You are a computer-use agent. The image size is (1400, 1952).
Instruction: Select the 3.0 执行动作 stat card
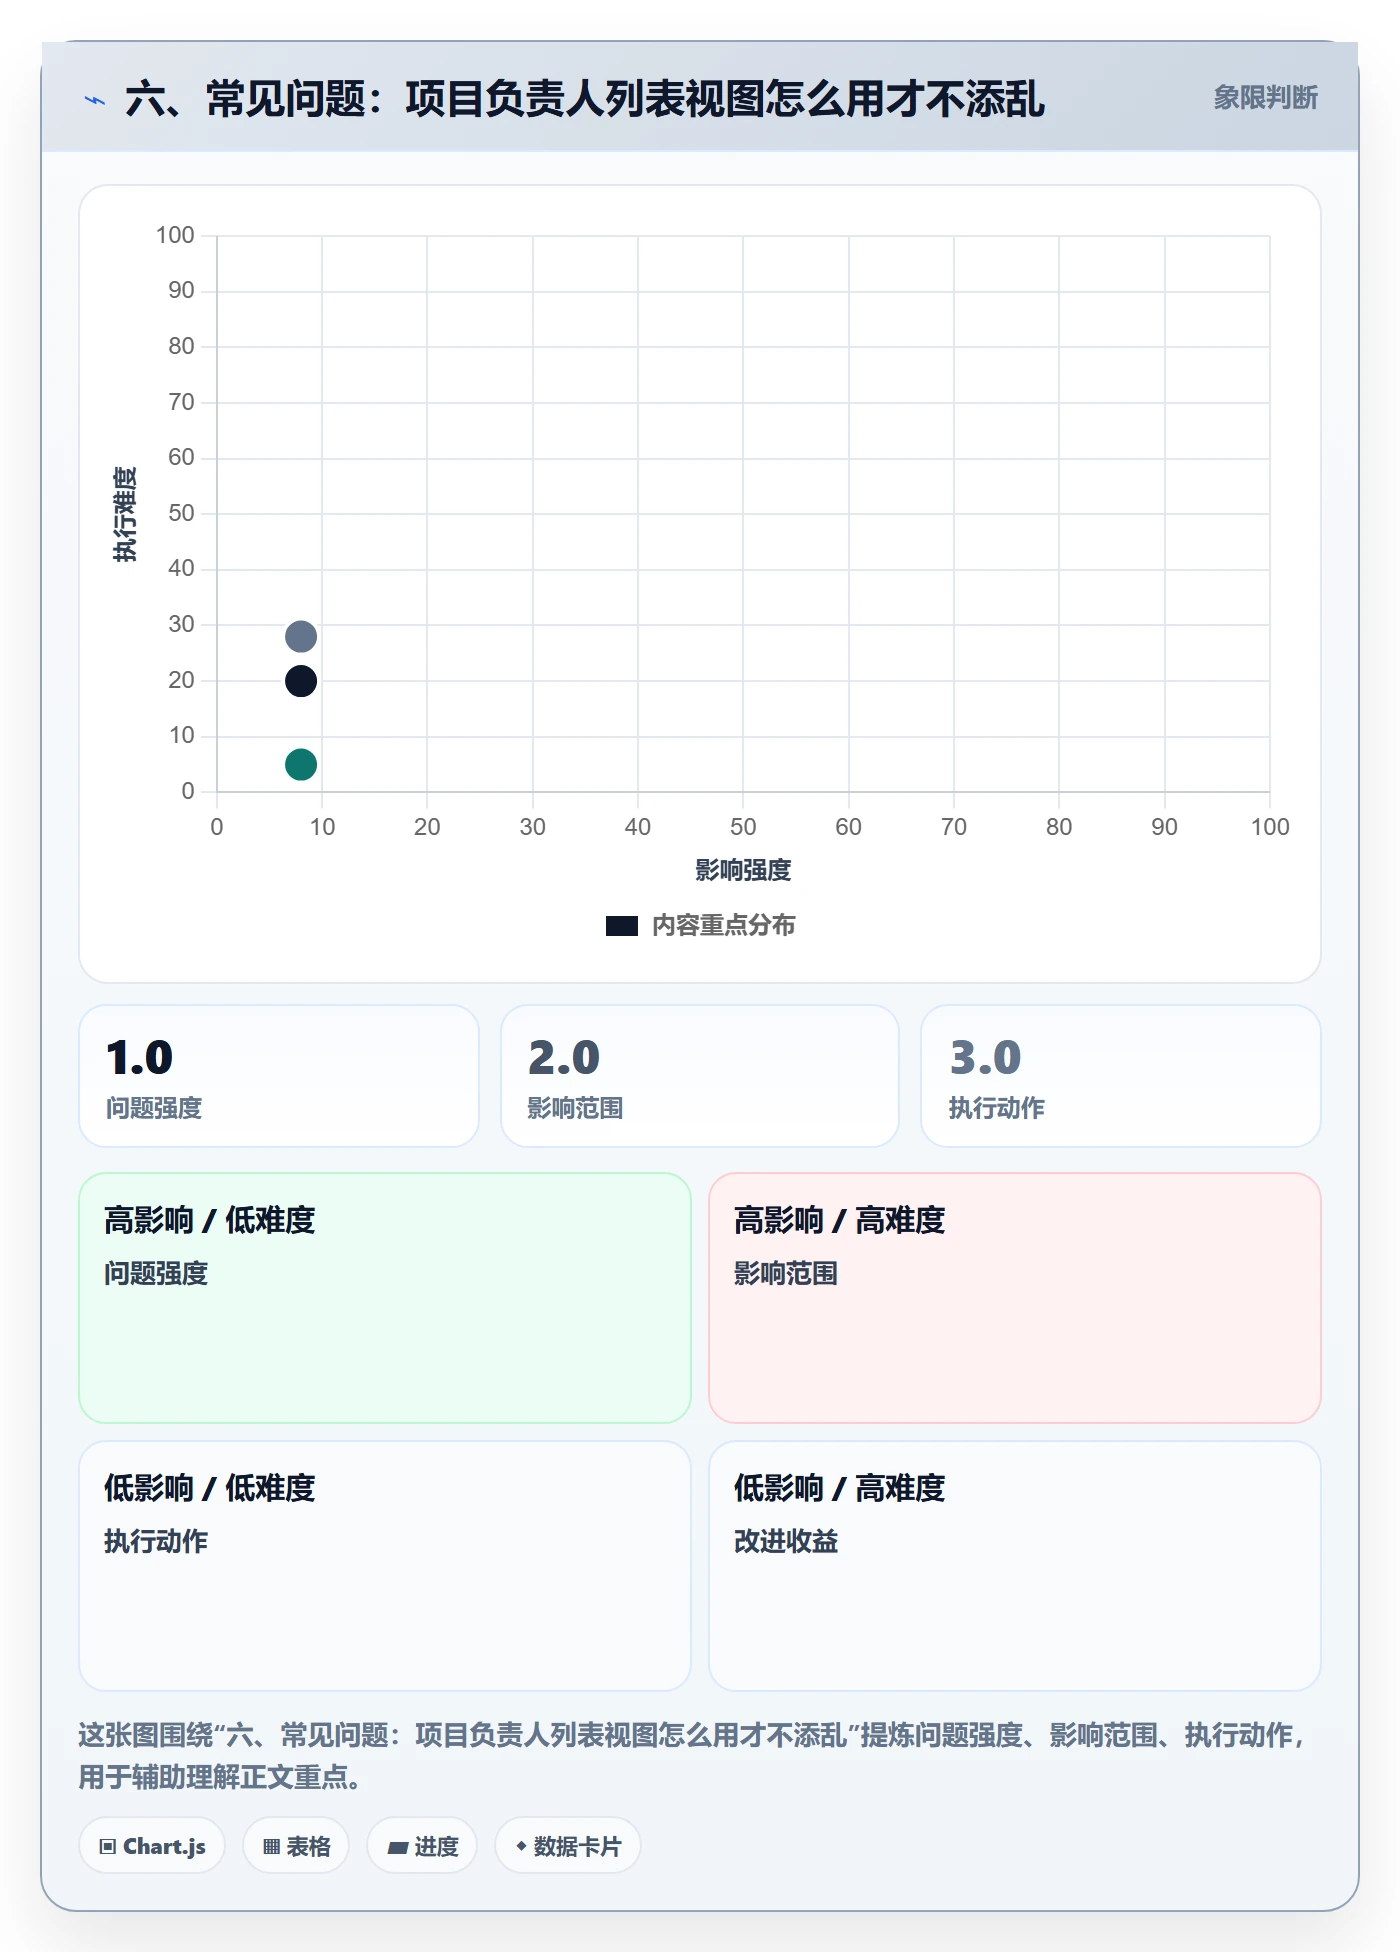point(1121,1076)
